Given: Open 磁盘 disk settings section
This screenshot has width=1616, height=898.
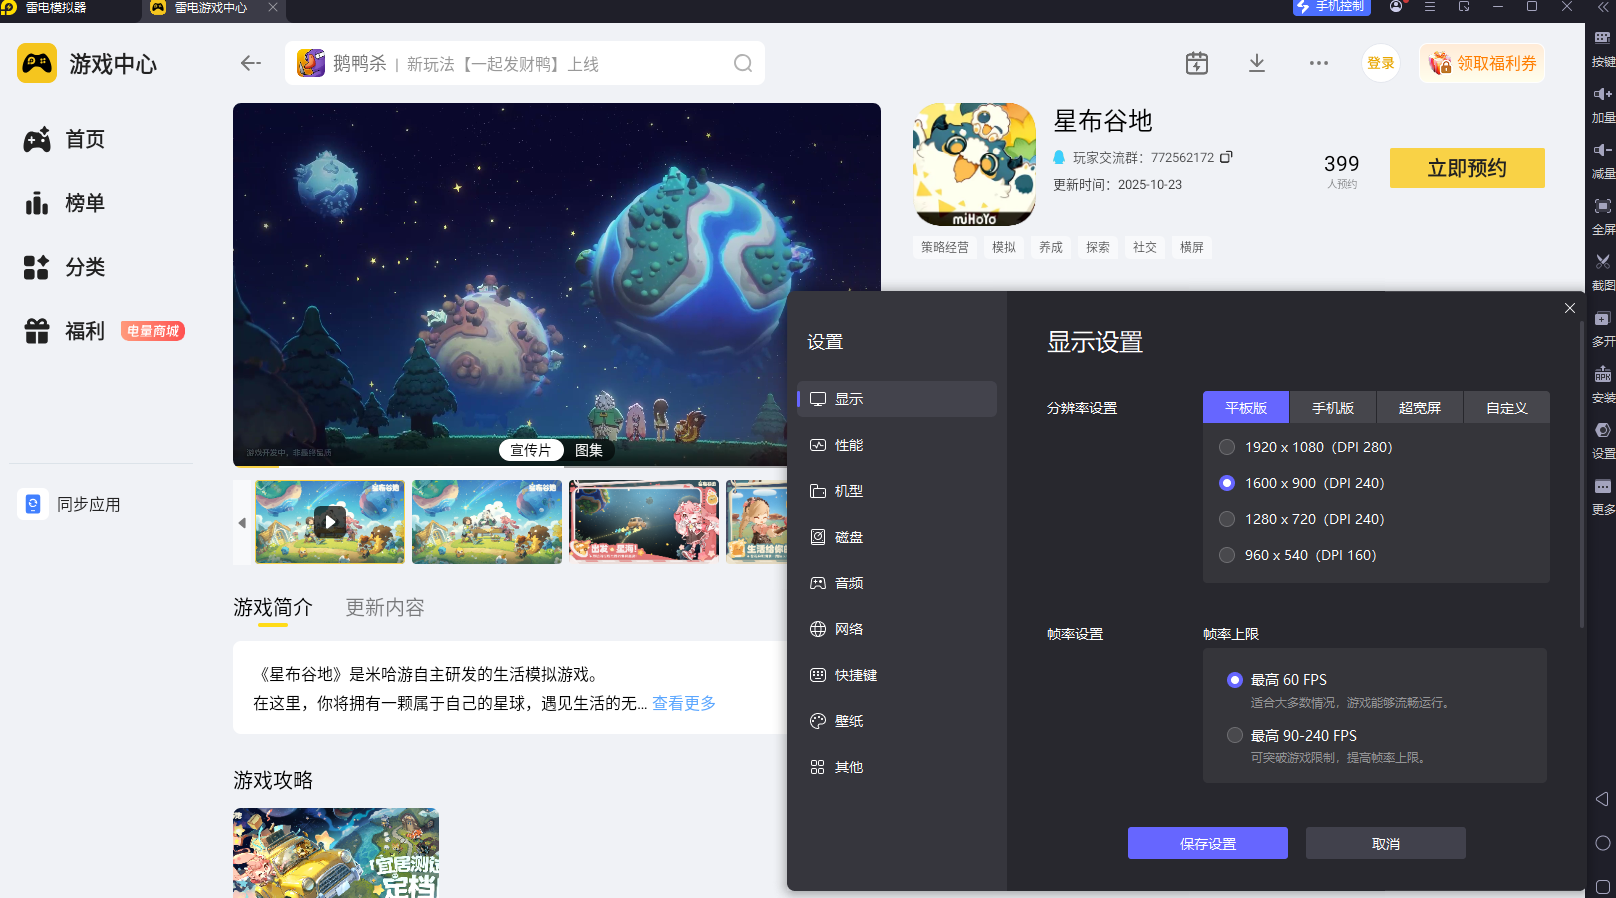Looking at the screenshot, I should 897,537.
